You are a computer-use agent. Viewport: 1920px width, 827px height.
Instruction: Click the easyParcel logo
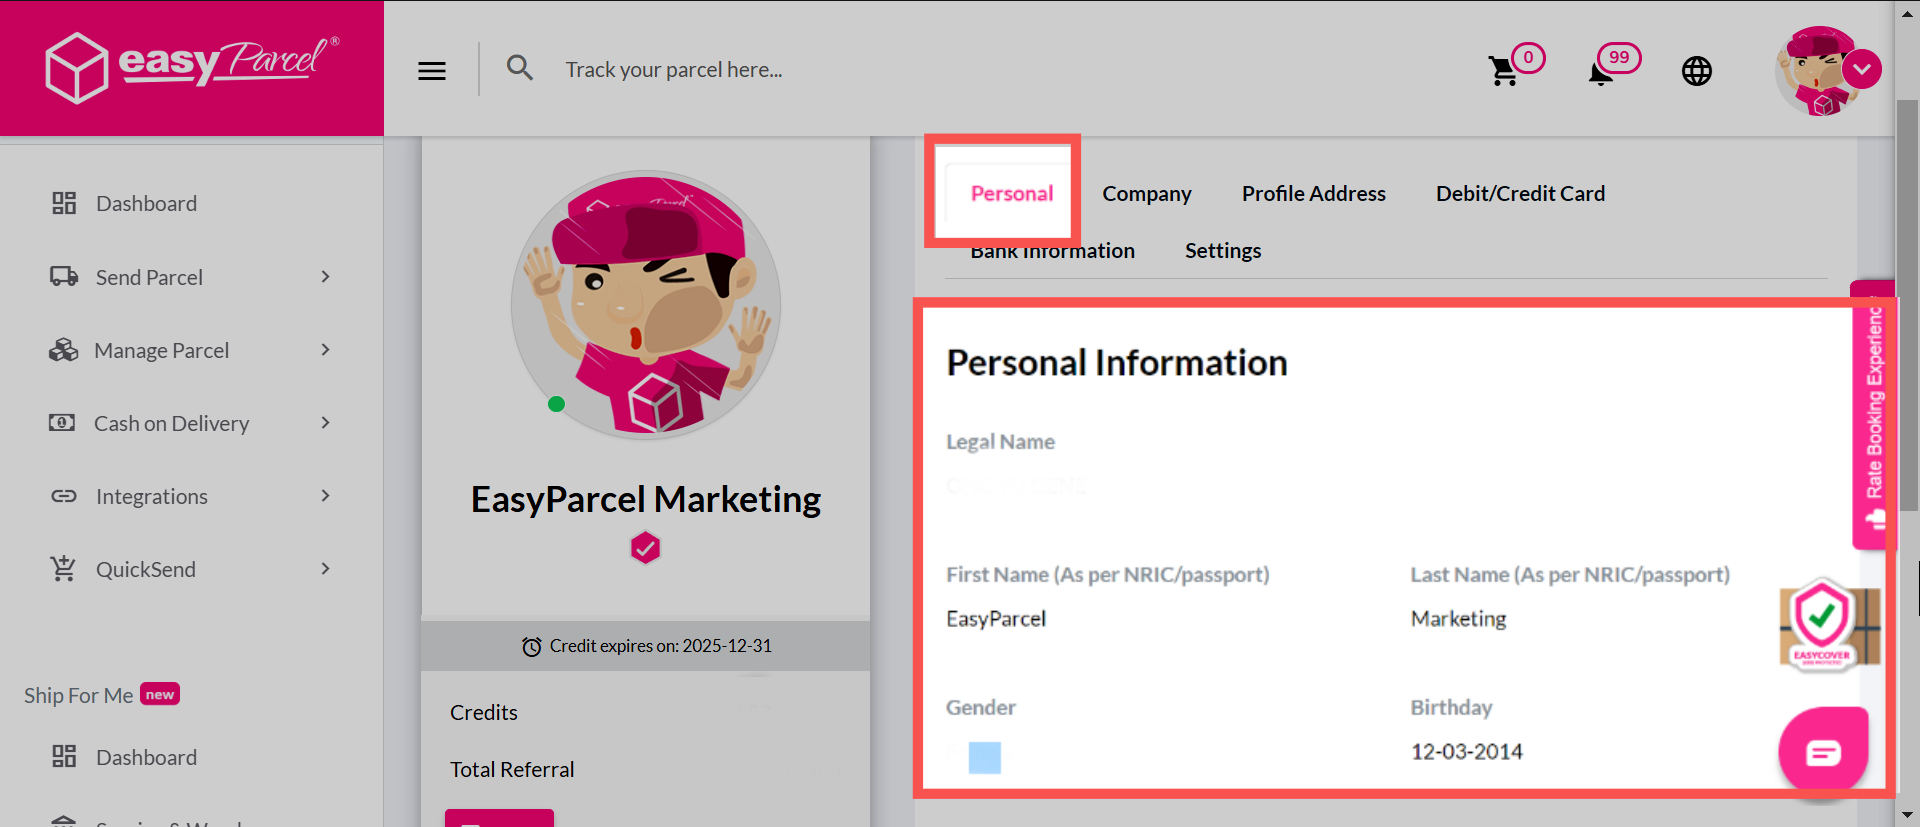pyautogui.click(x=192, y=67)
